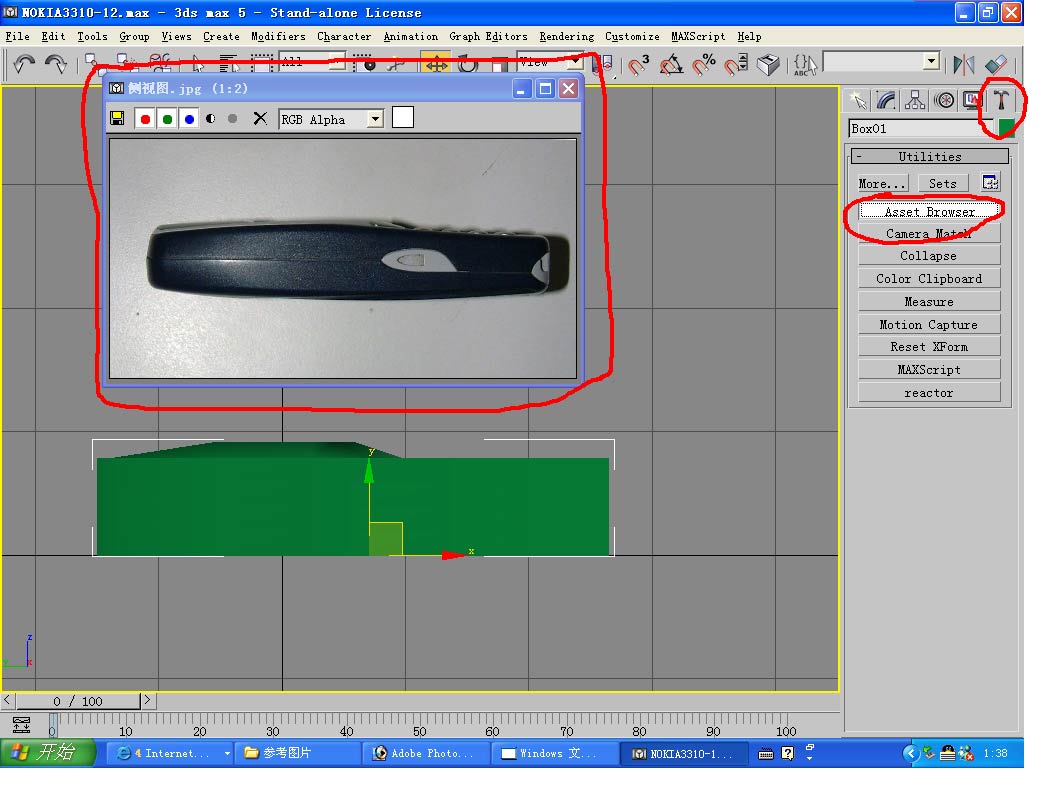Toggle the red channel display
Image resolution: width=1049 pixels, height=787 pixels.
tap(145, 119)
